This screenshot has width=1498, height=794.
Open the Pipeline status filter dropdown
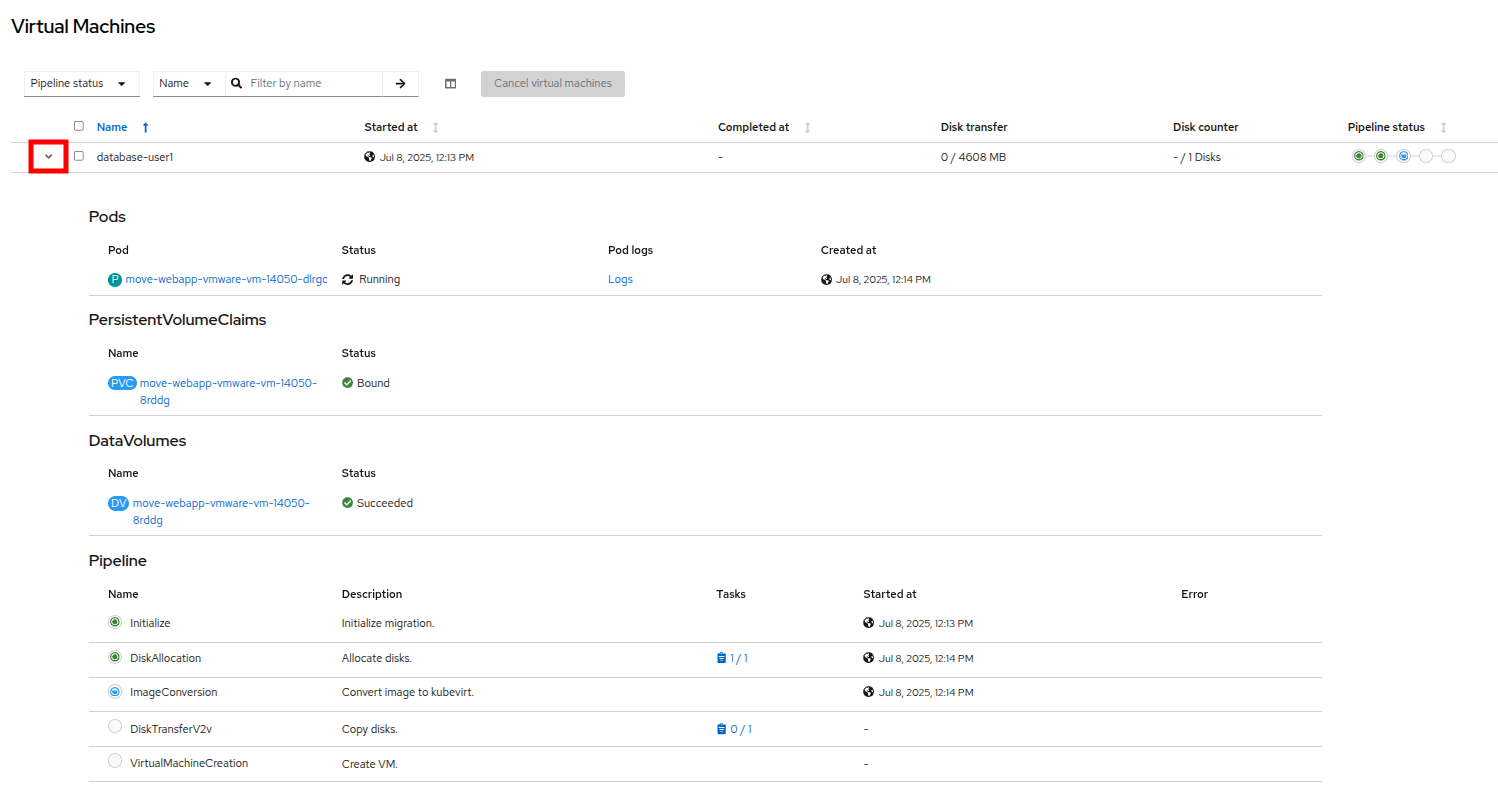pyautogui.click(x=81, y=84)
